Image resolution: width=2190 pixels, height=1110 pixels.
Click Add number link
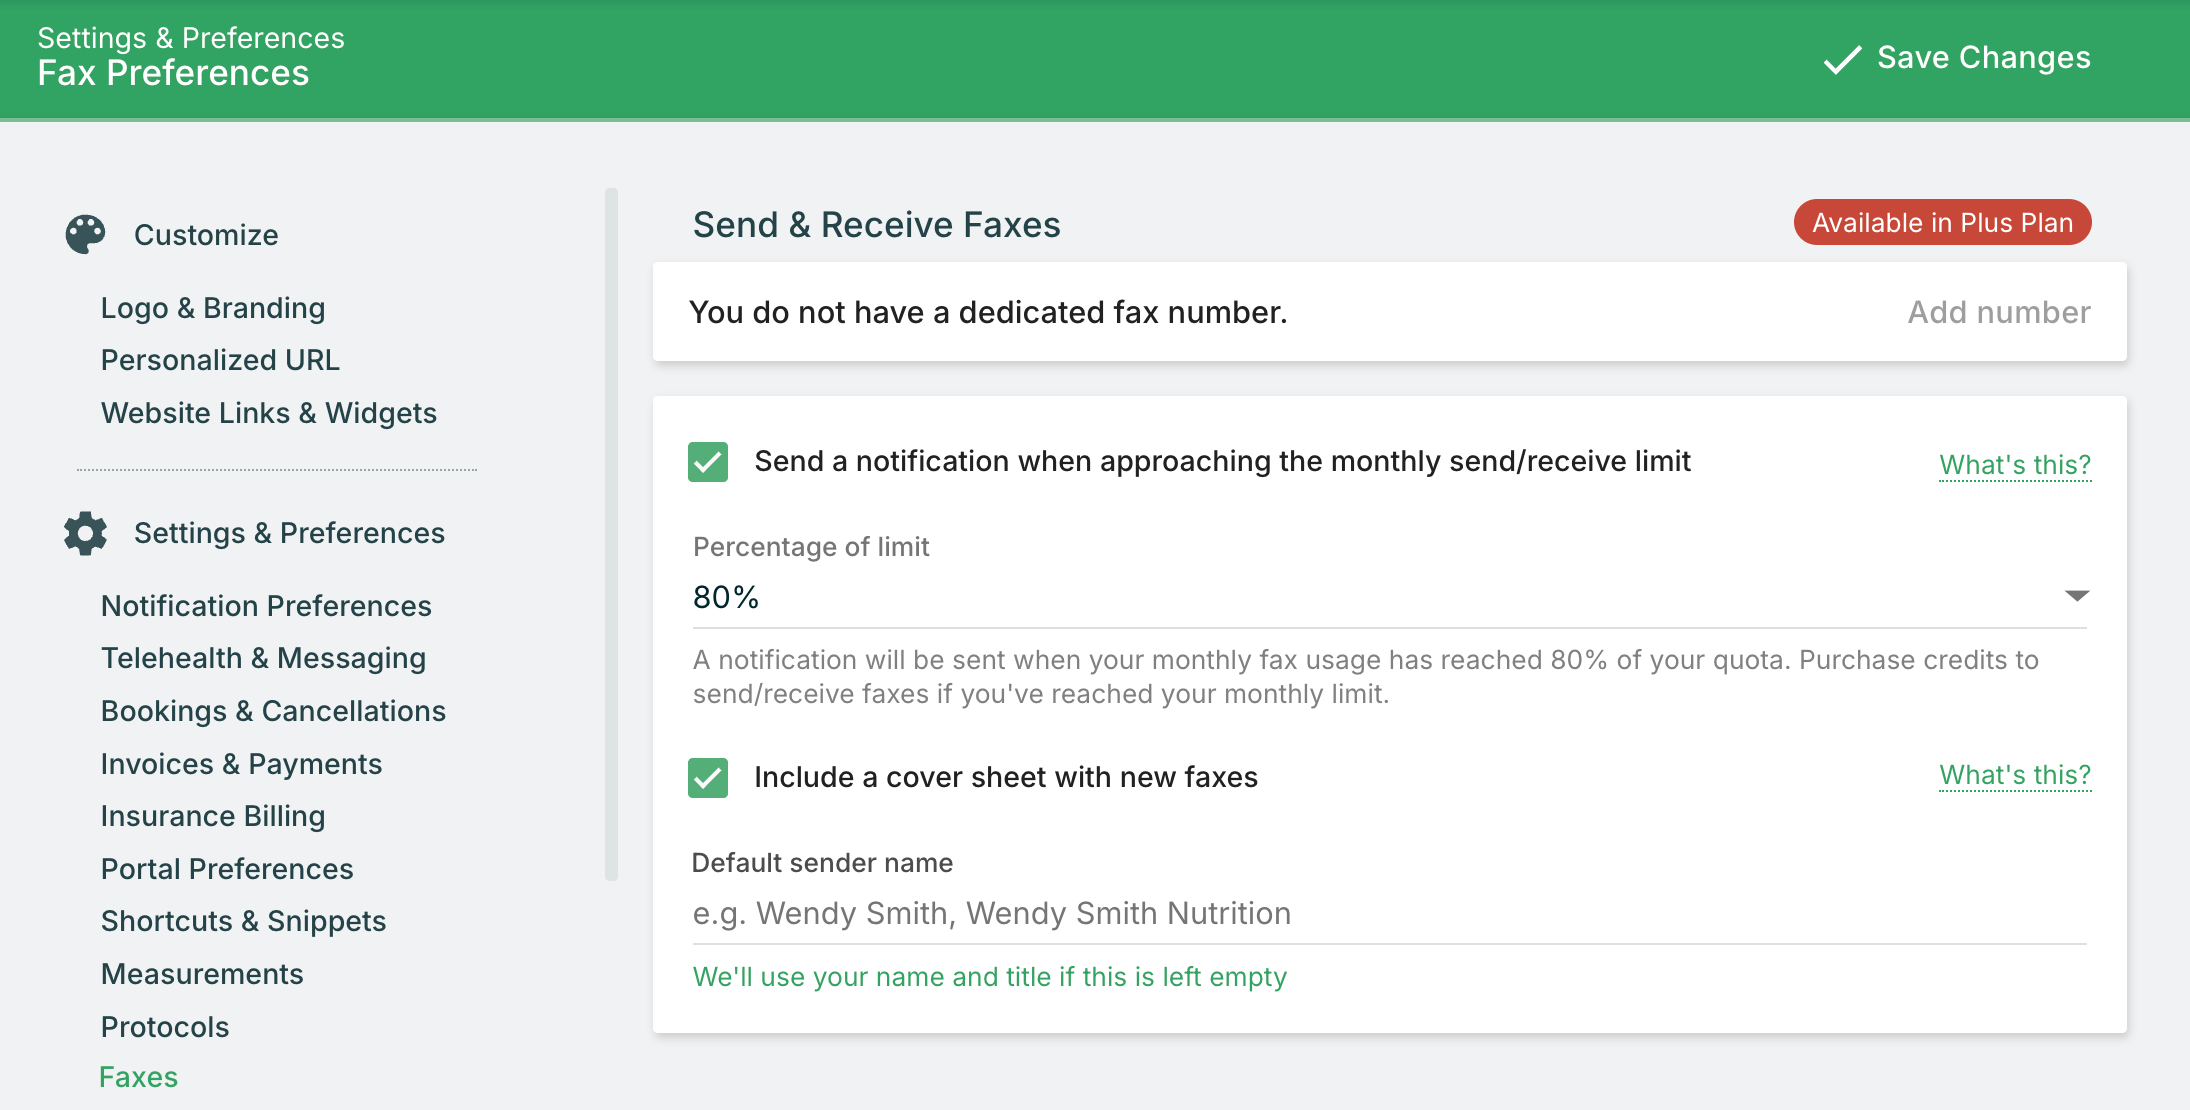pos(1998,312)
